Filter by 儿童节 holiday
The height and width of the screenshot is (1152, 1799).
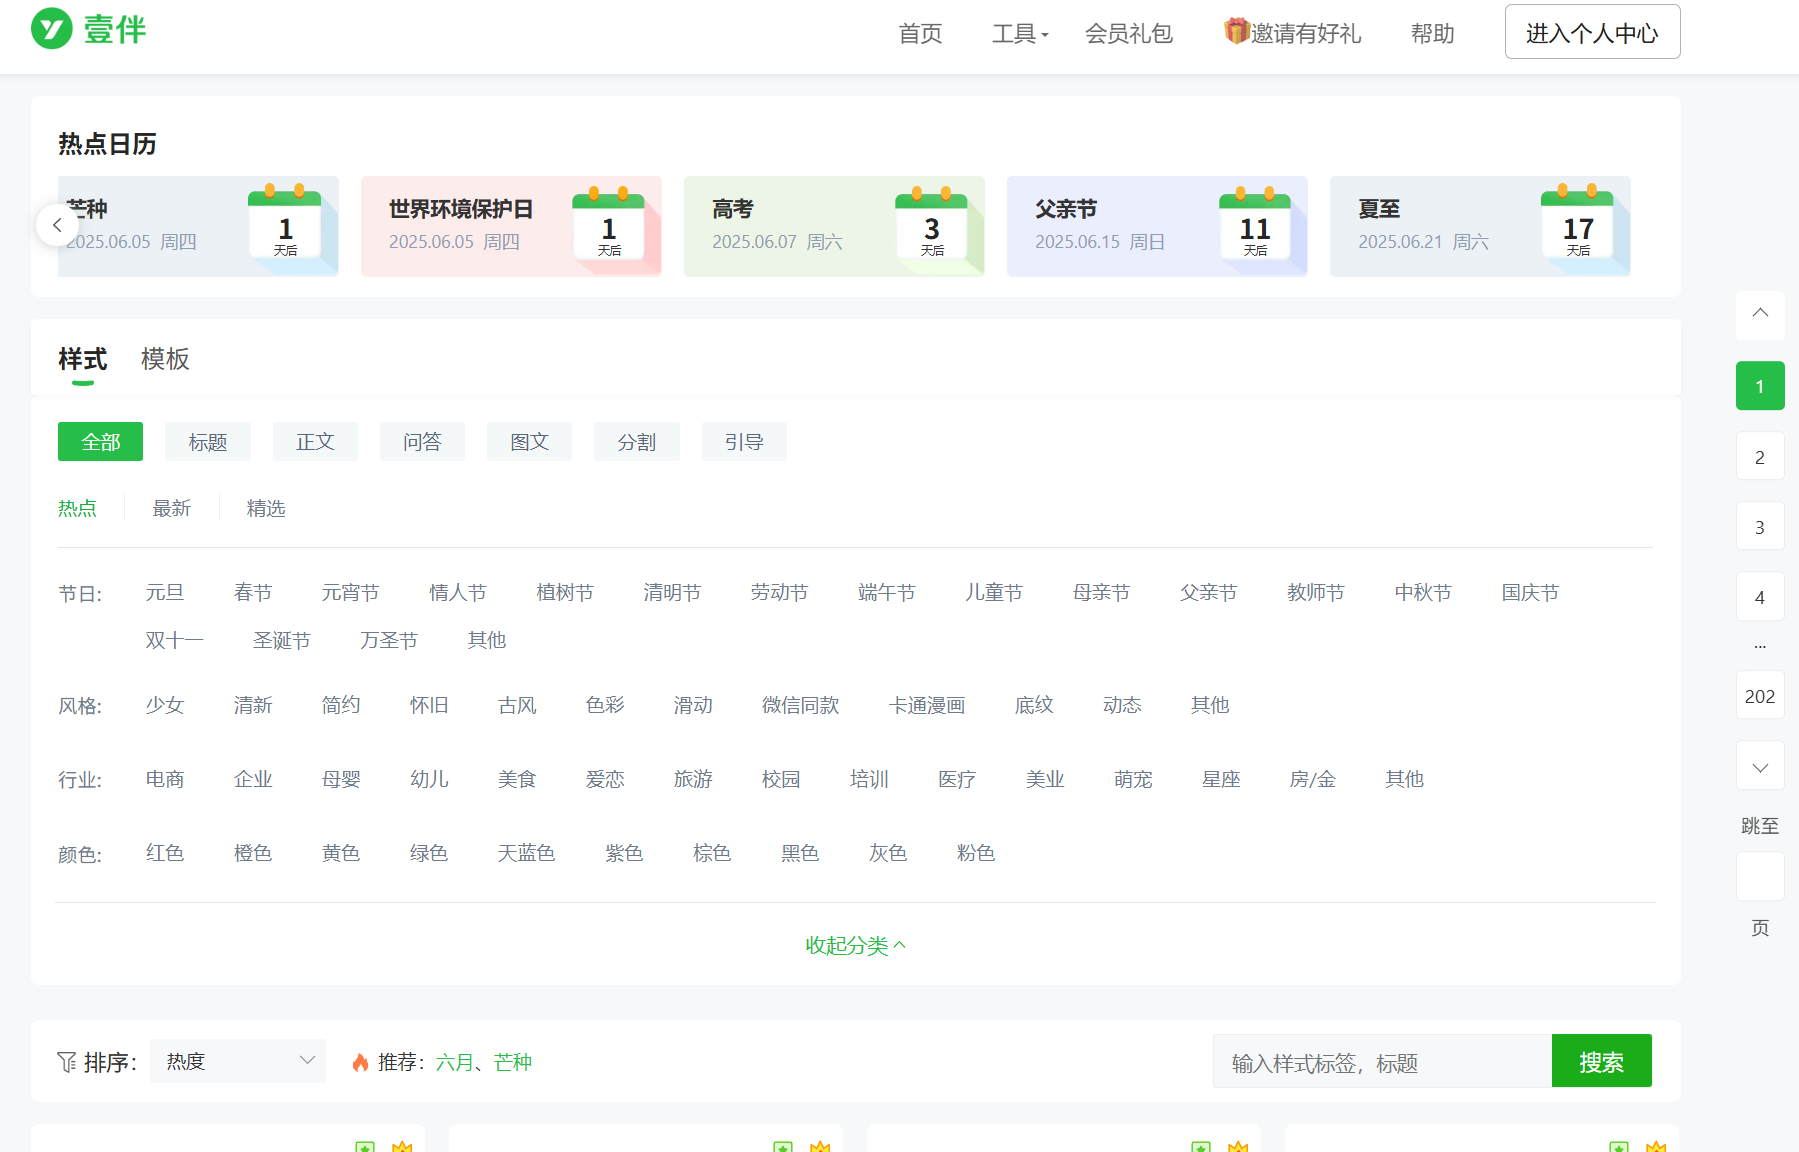(994, 593)
